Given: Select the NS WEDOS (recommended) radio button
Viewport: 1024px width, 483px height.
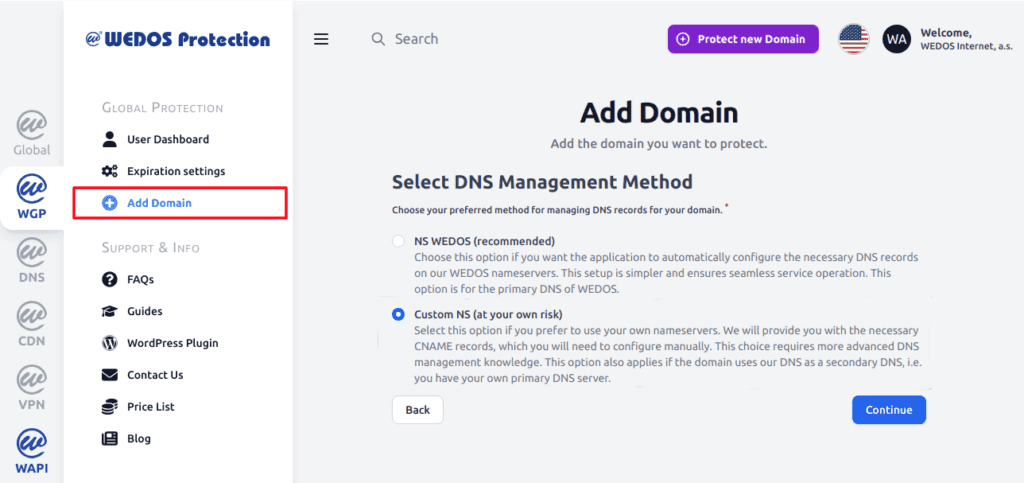Looking at the screenshot, I should [398, 241].
